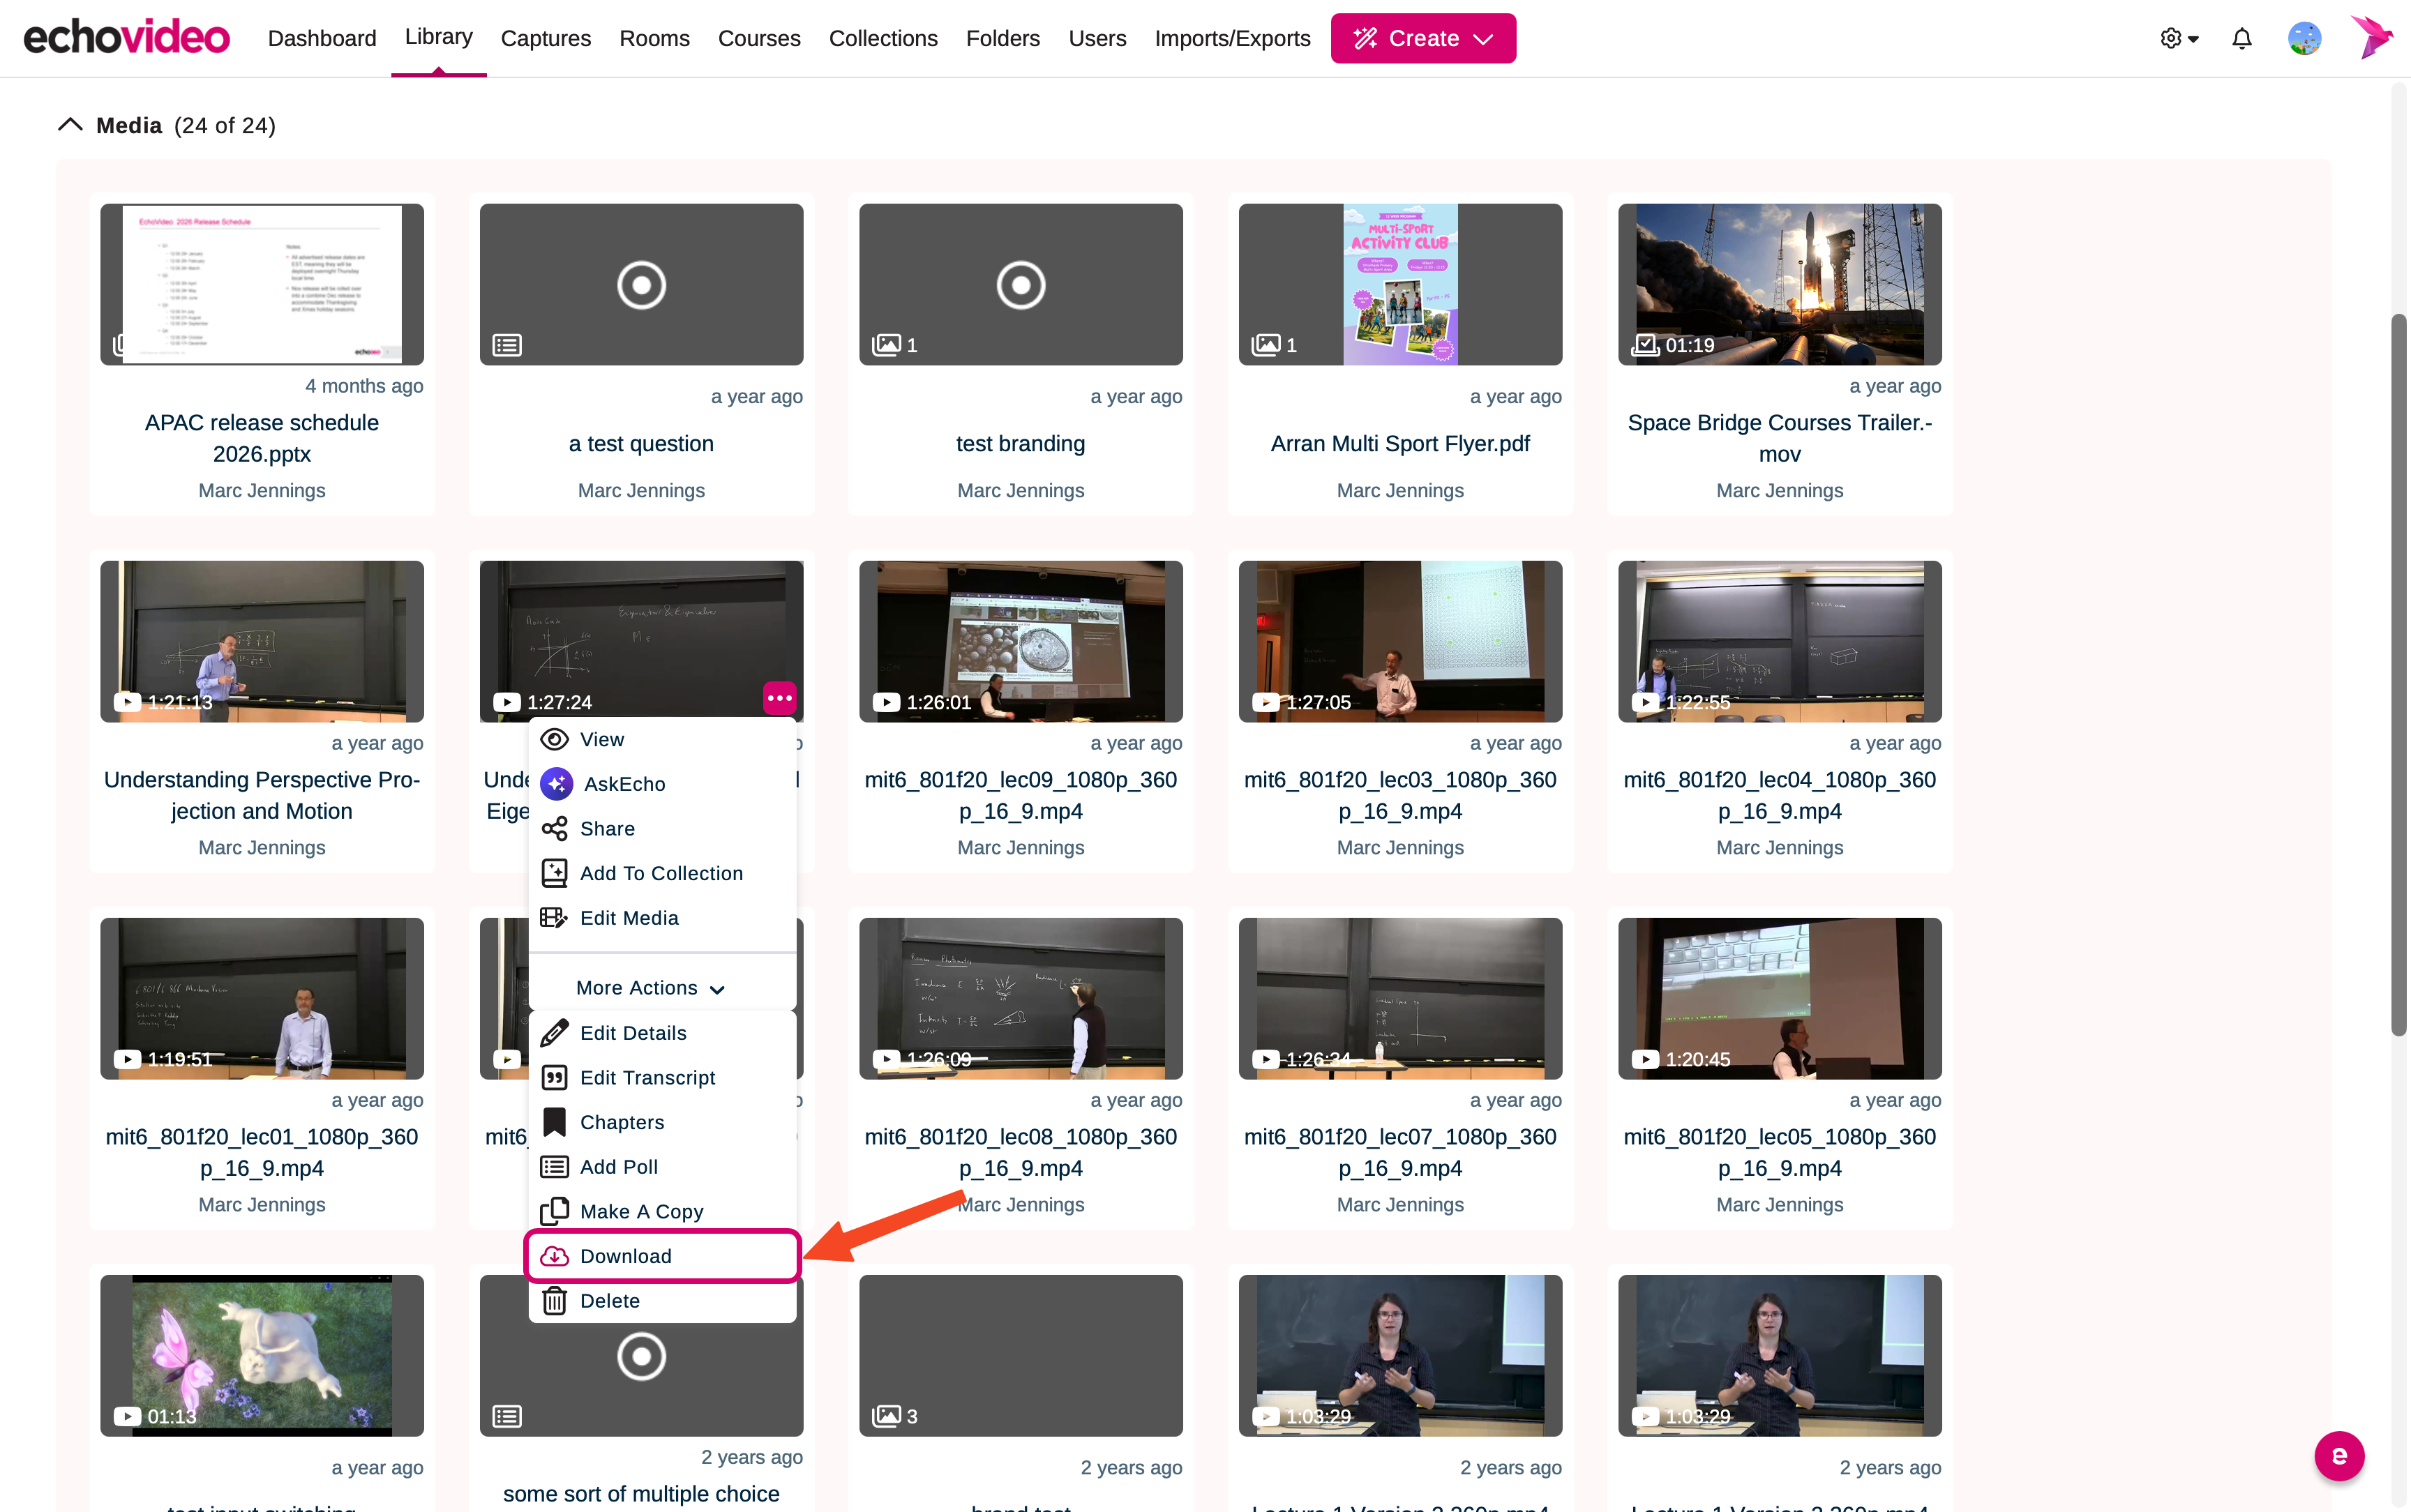Click the echovideo logo
The height and width of the screenshot is (1512, 2411).
pos(126,38)
